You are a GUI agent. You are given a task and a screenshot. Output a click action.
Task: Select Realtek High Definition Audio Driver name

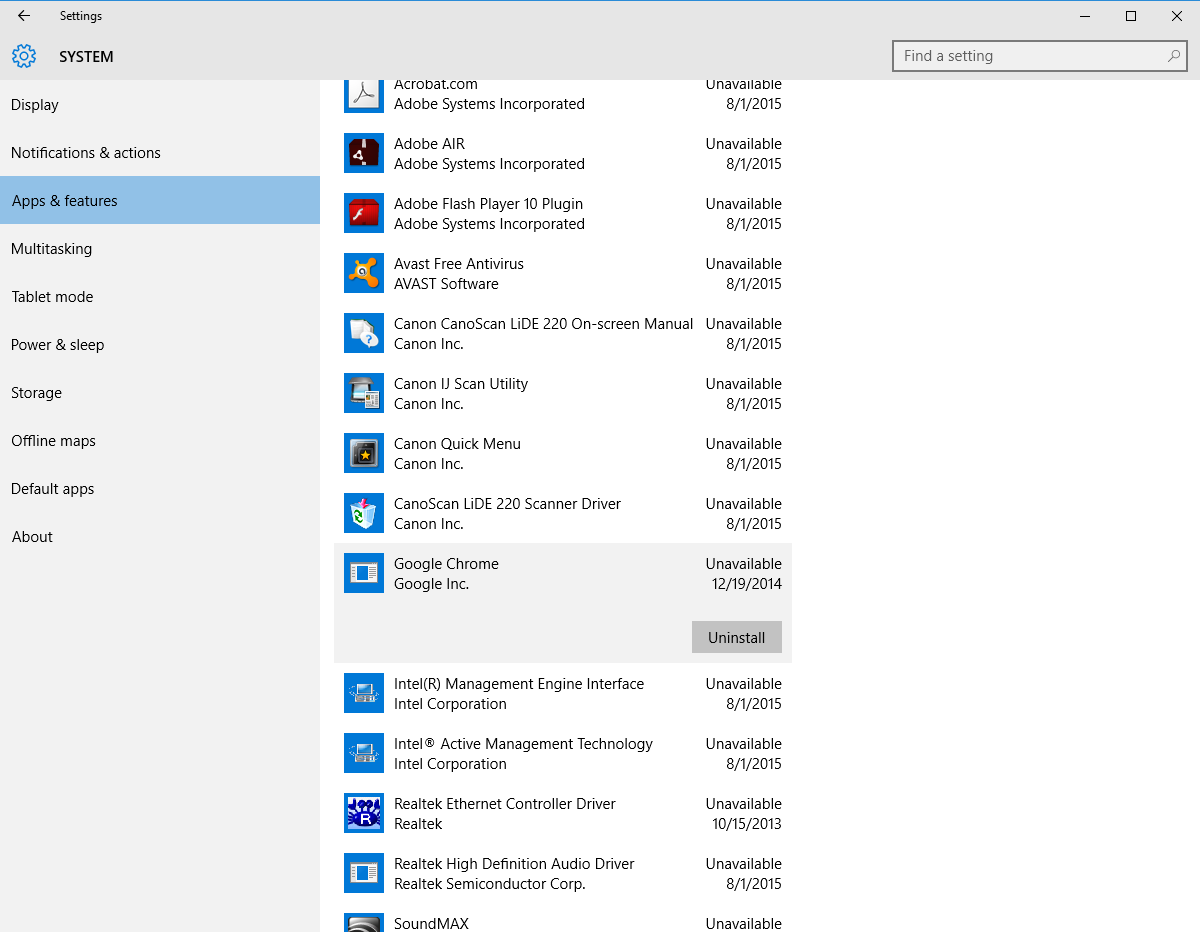514,864
